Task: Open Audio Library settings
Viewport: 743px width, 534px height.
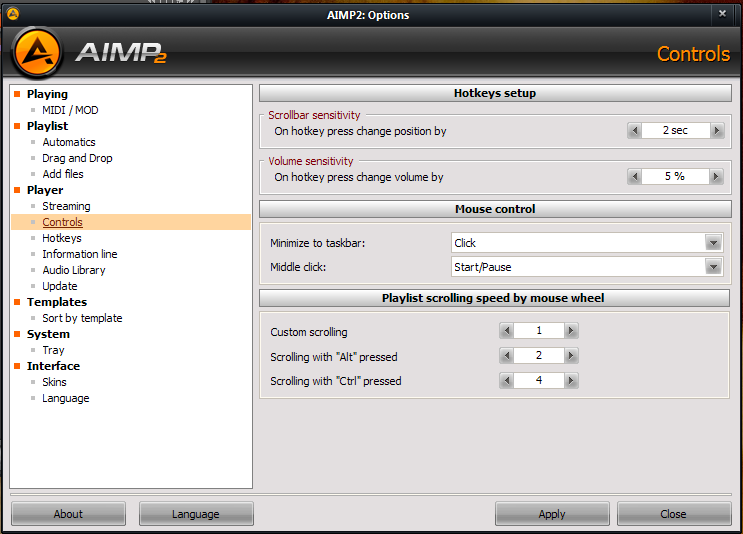Action: point(74,270)
